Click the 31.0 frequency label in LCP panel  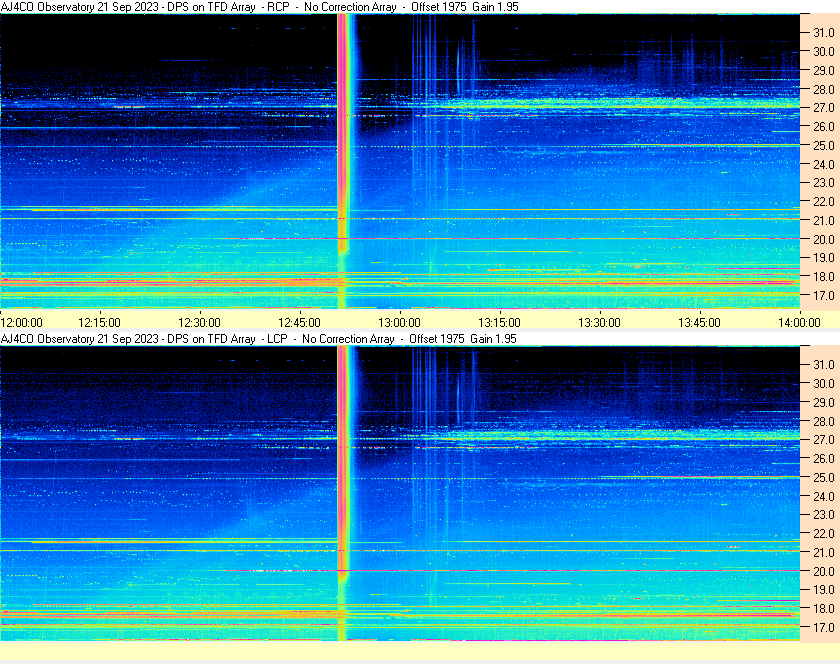(x=824, y=364)
